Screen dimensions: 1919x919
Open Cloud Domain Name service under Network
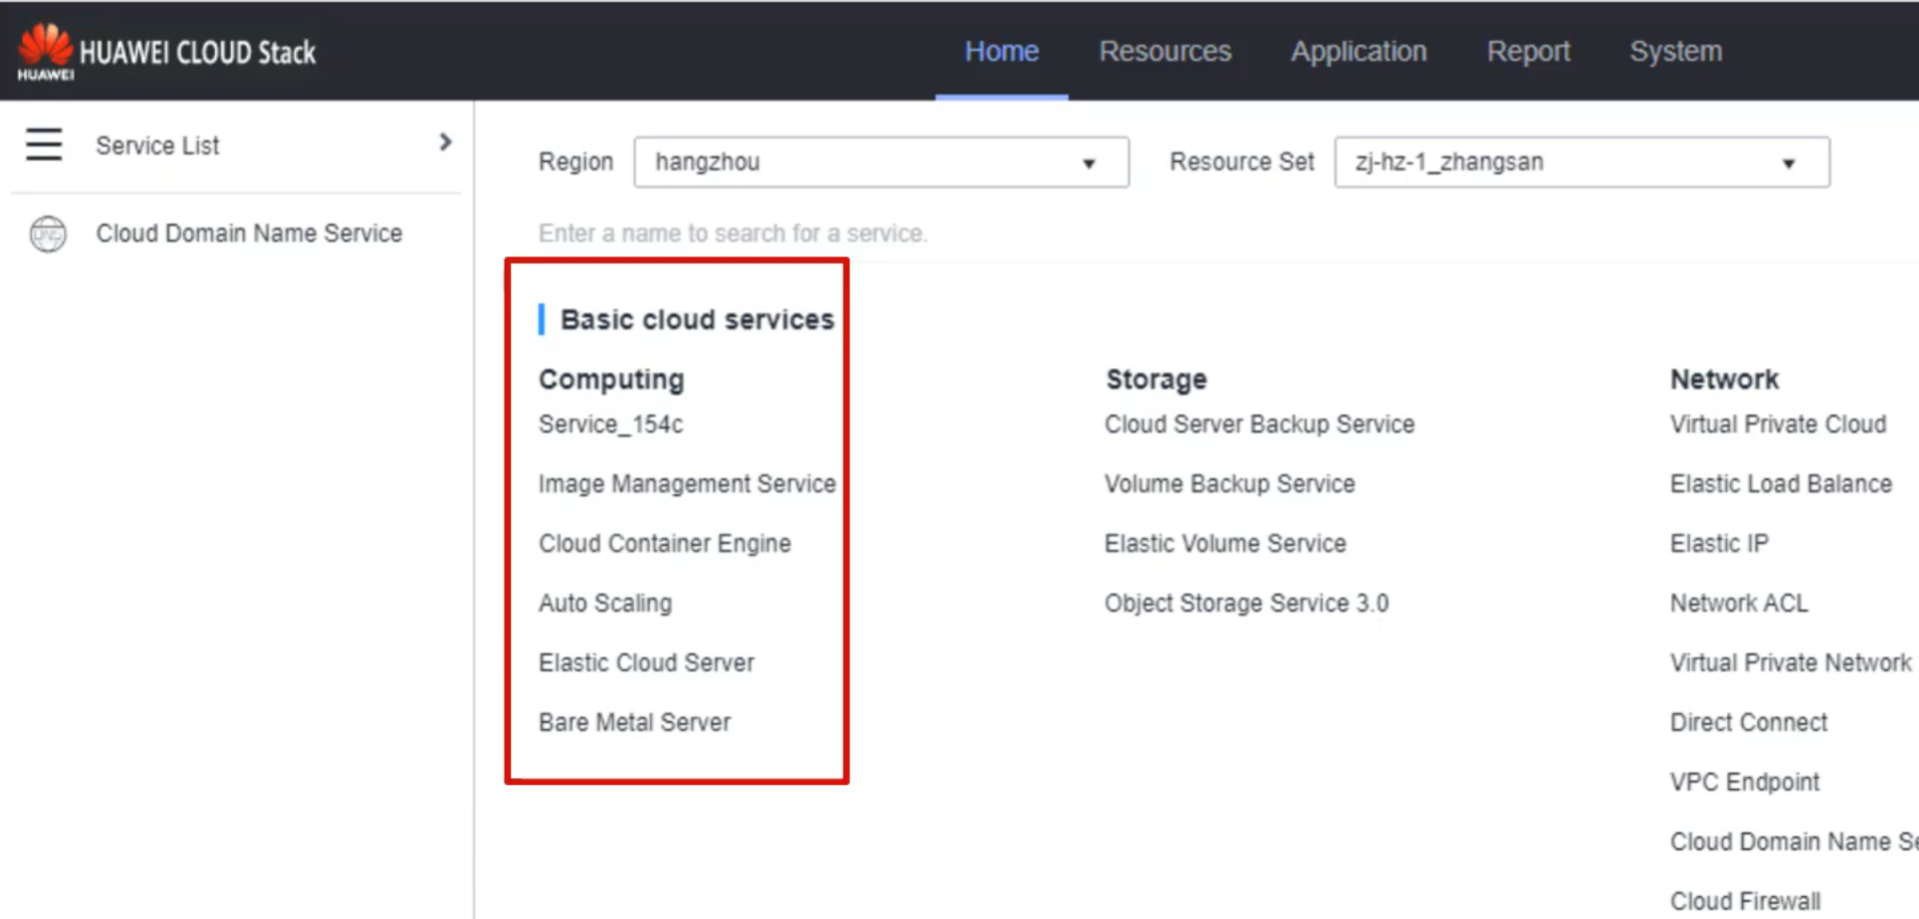point(1794,842)
